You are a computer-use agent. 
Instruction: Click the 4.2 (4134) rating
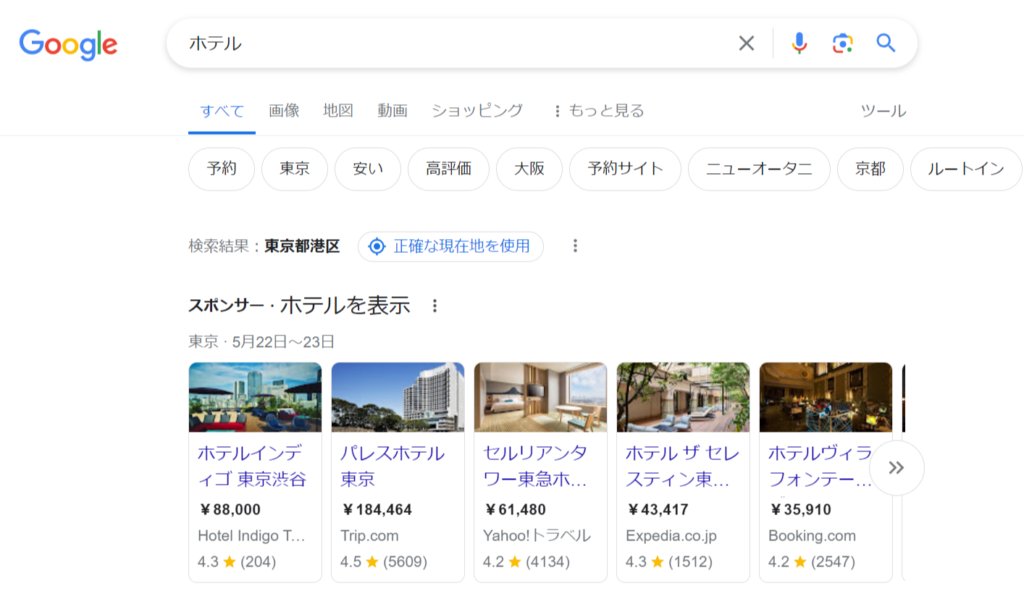pyautogui.click(x=526, y=562)
